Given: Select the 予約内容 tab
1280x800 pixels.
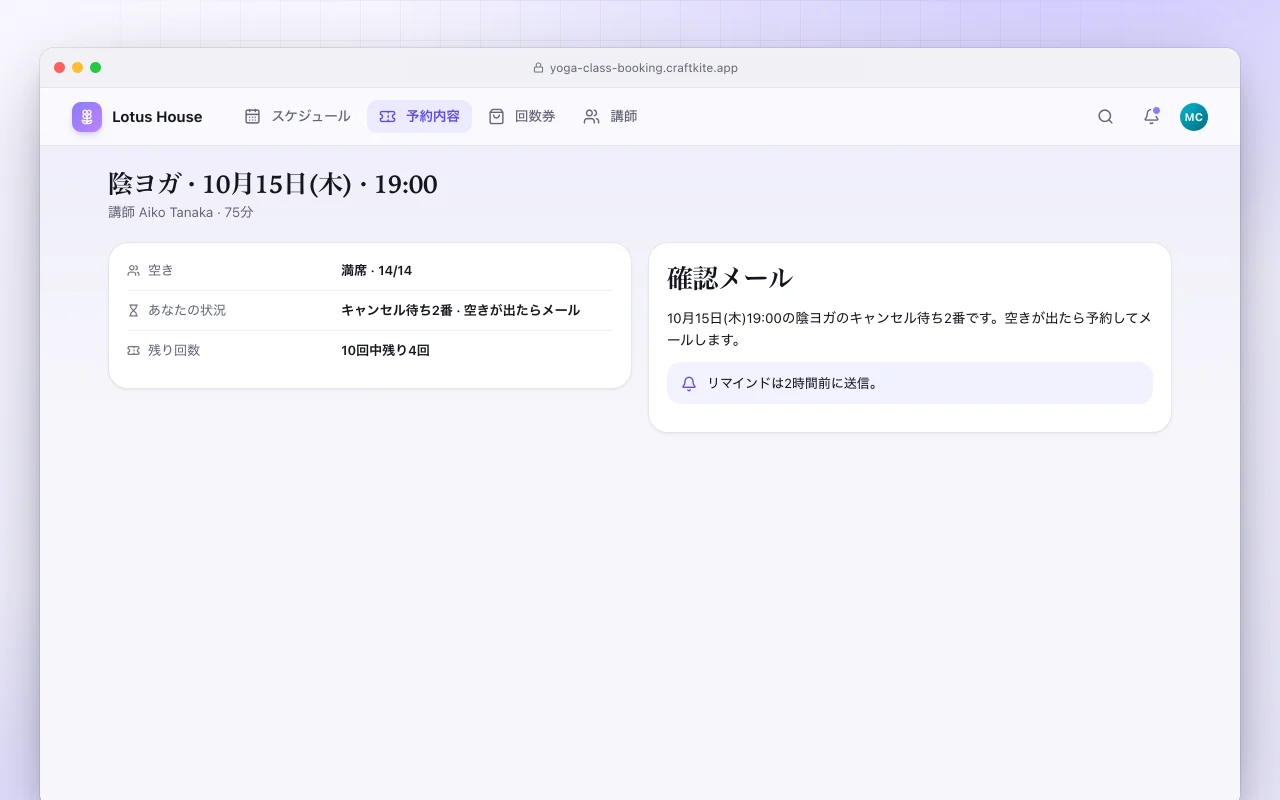Looking at the screenshot, I should [419, 116].
